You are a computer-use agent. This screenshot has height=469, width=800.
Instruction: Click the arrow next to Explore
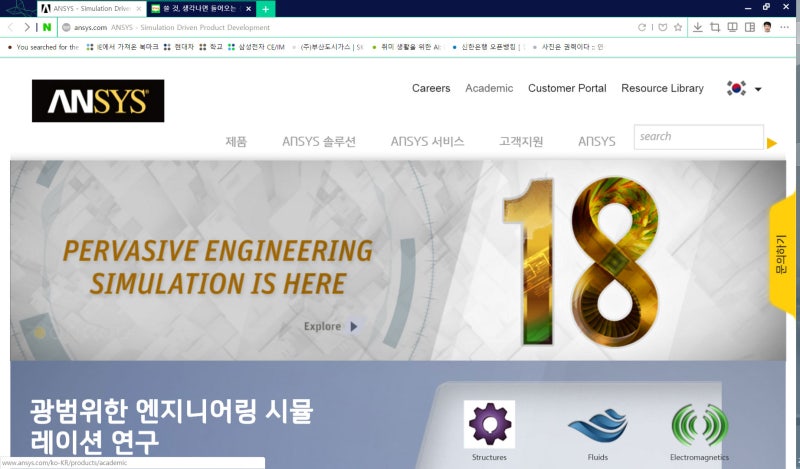pyautogui.click(x=354, y=326)
